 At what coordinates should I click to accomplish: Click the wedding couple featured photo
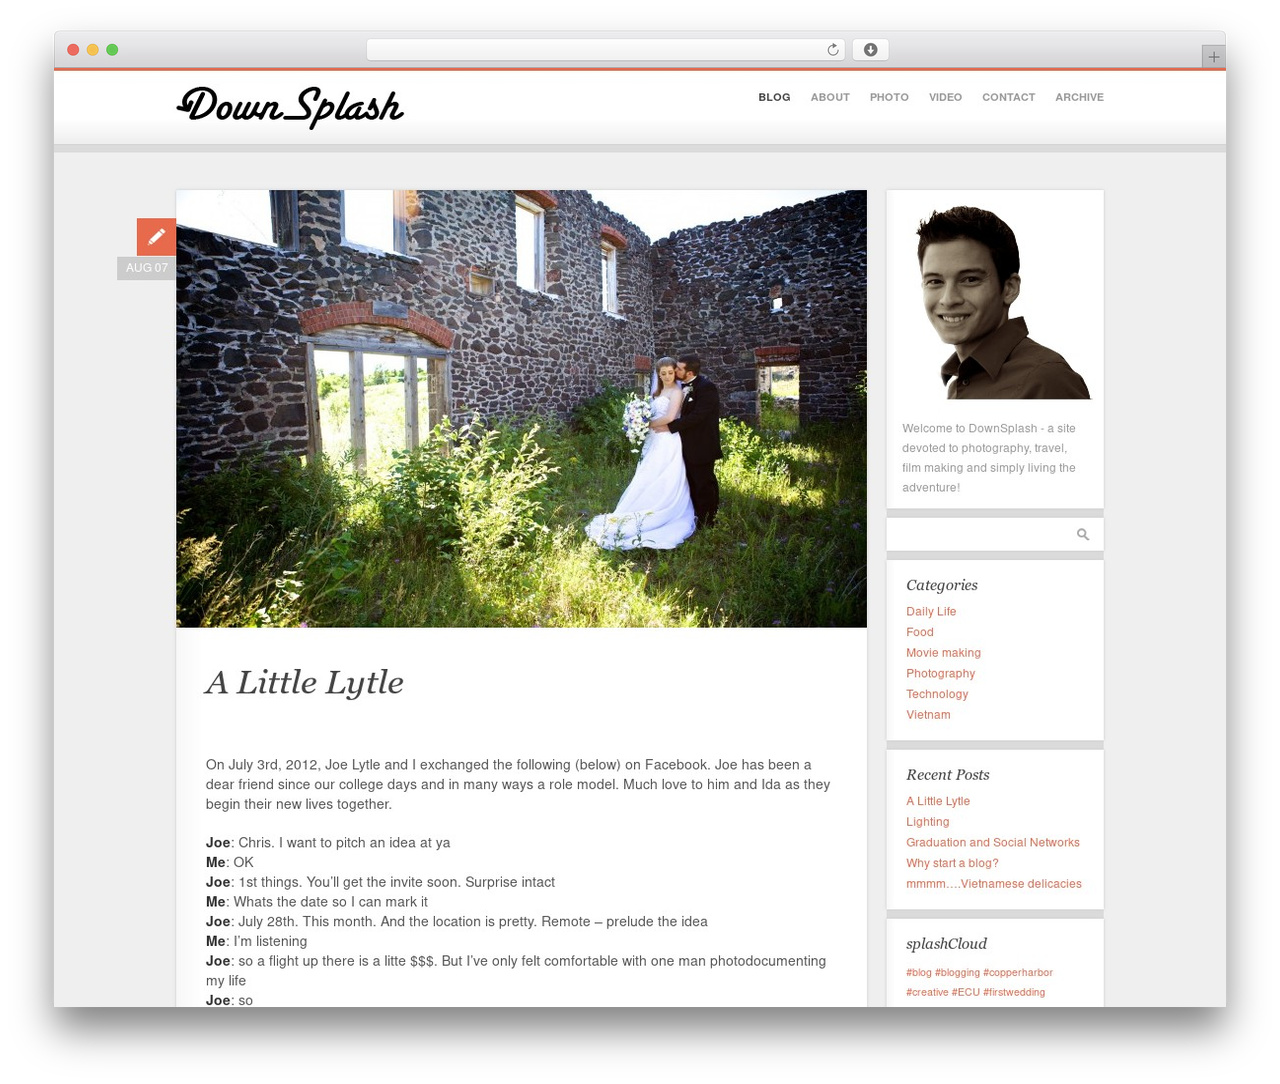[521, 408]
